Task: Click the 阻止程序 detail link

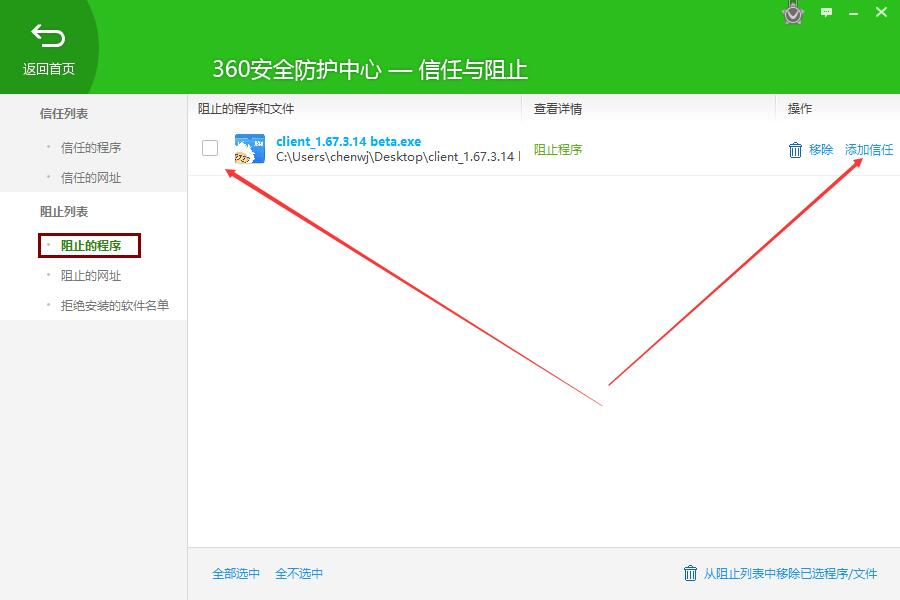Action: pyautogui.click(x=558, y=150)
